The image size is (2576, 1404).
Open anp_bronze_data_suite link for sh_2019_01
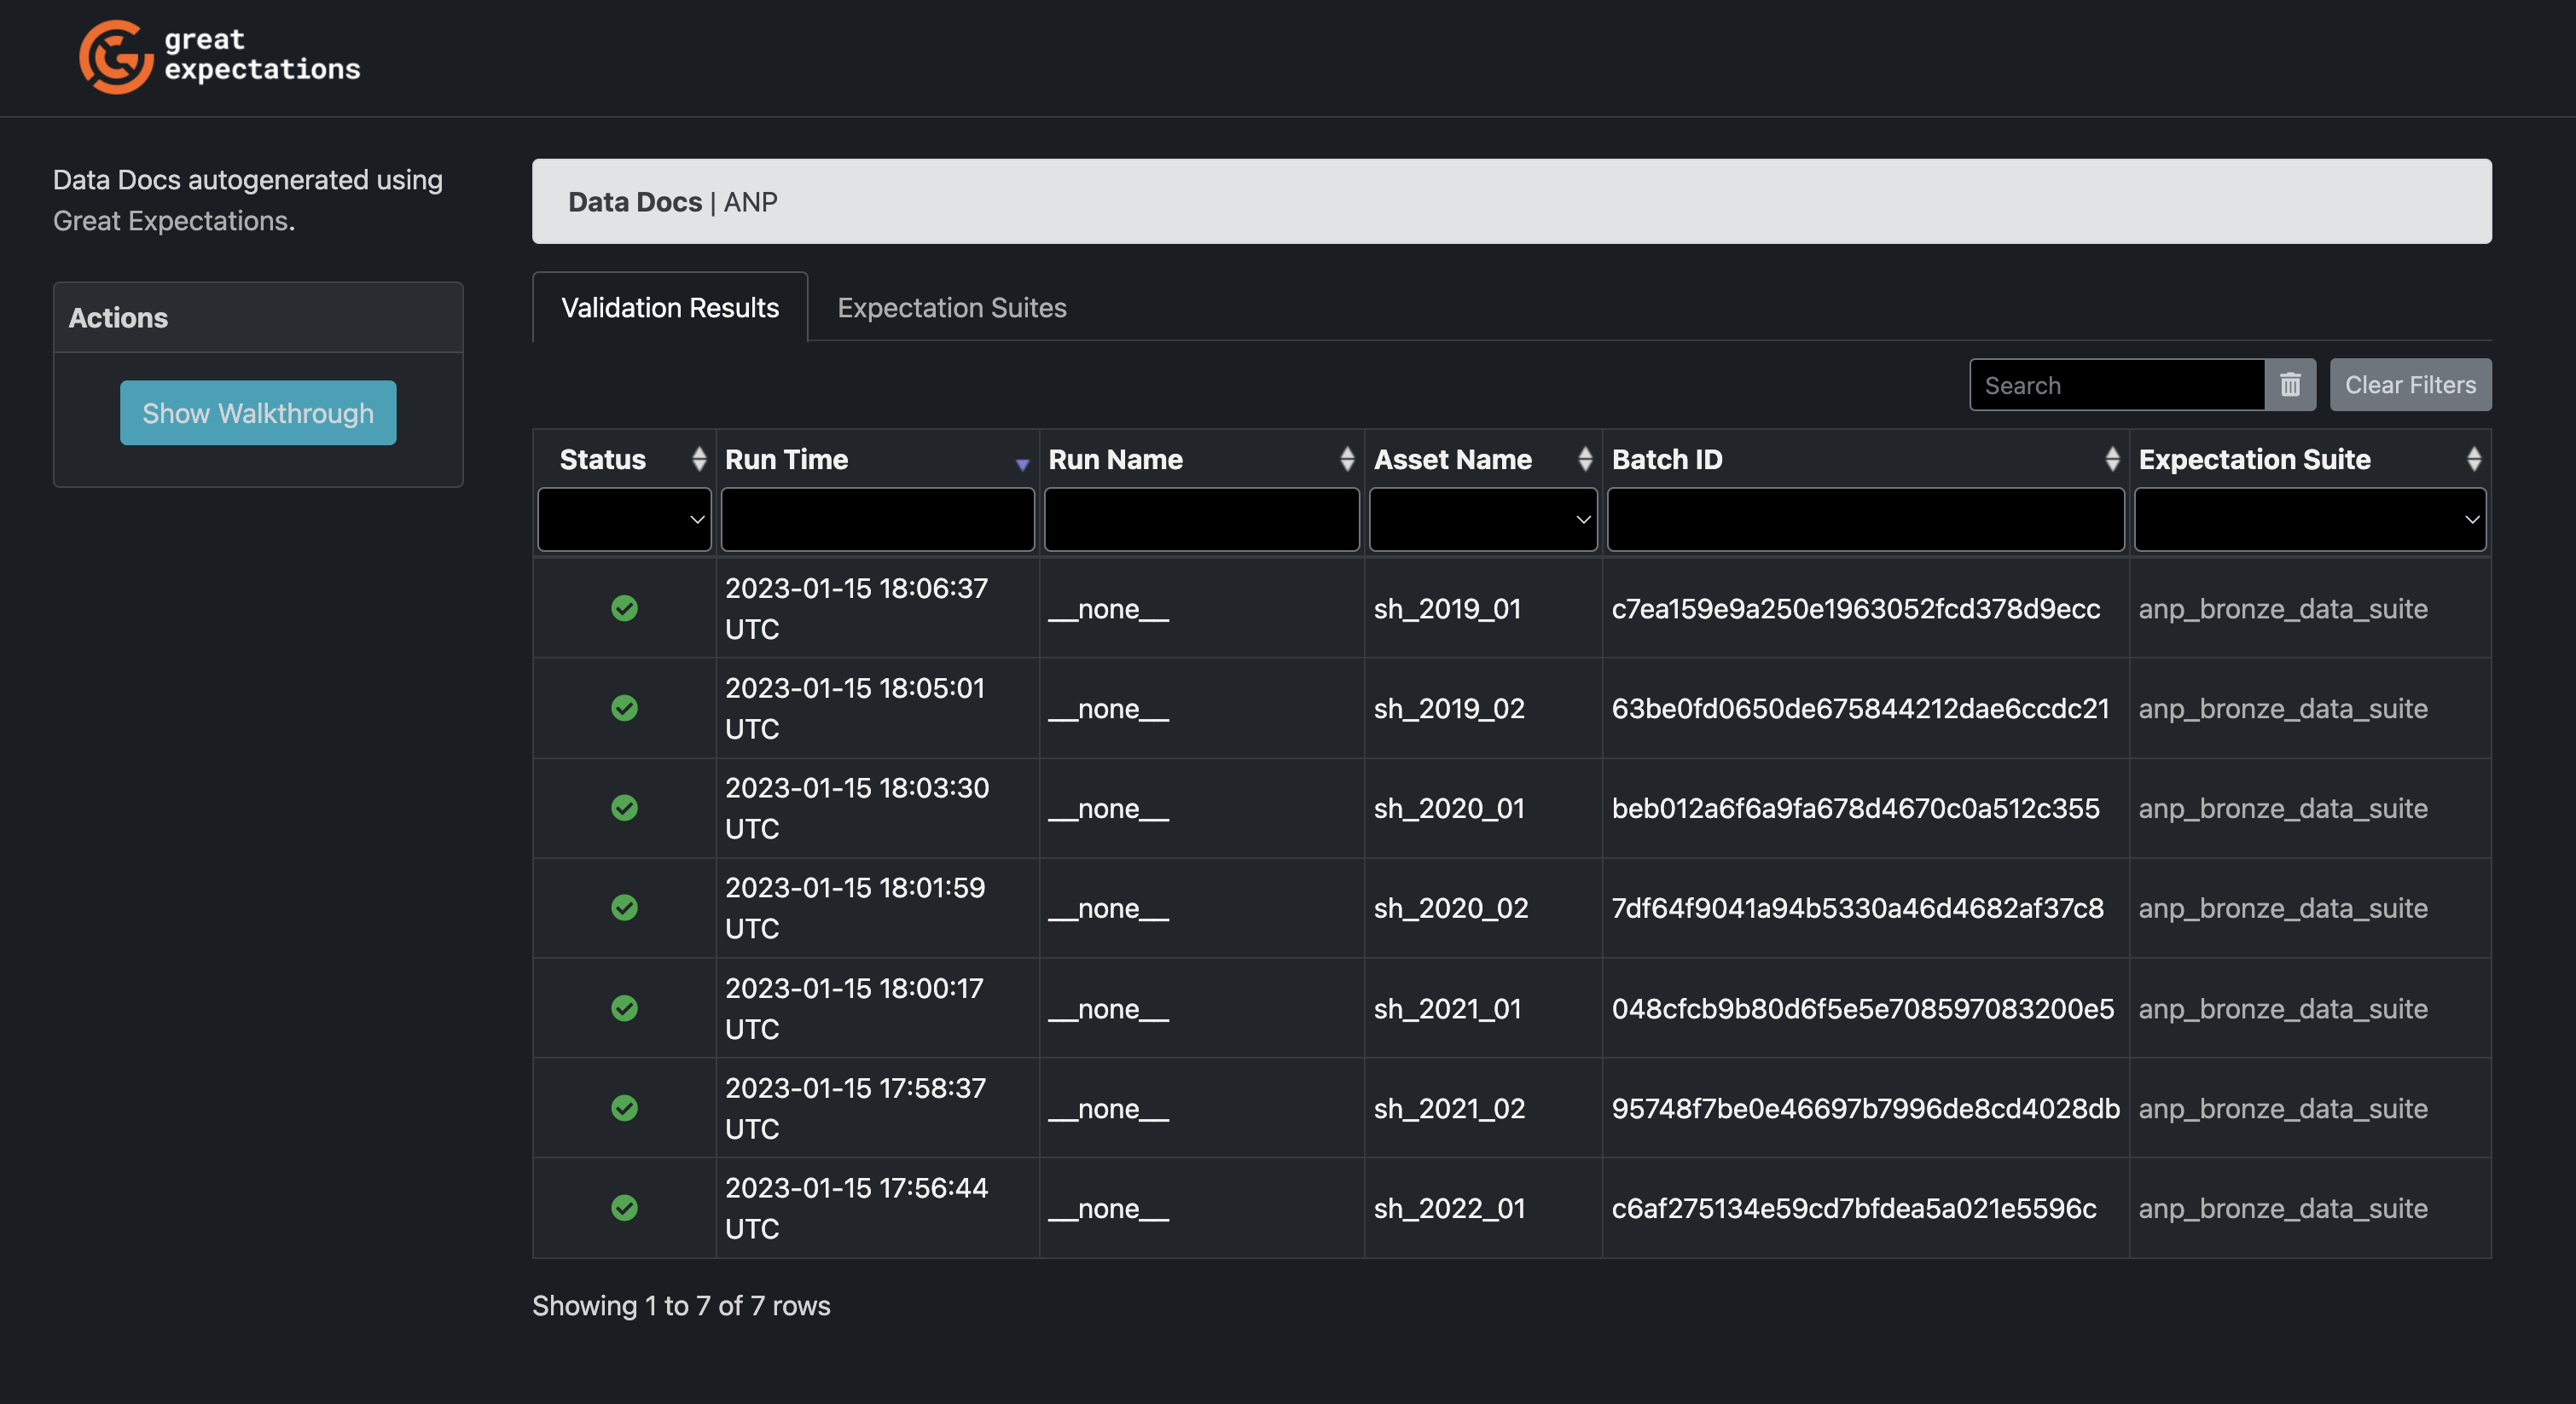(x=2283, y=609)
